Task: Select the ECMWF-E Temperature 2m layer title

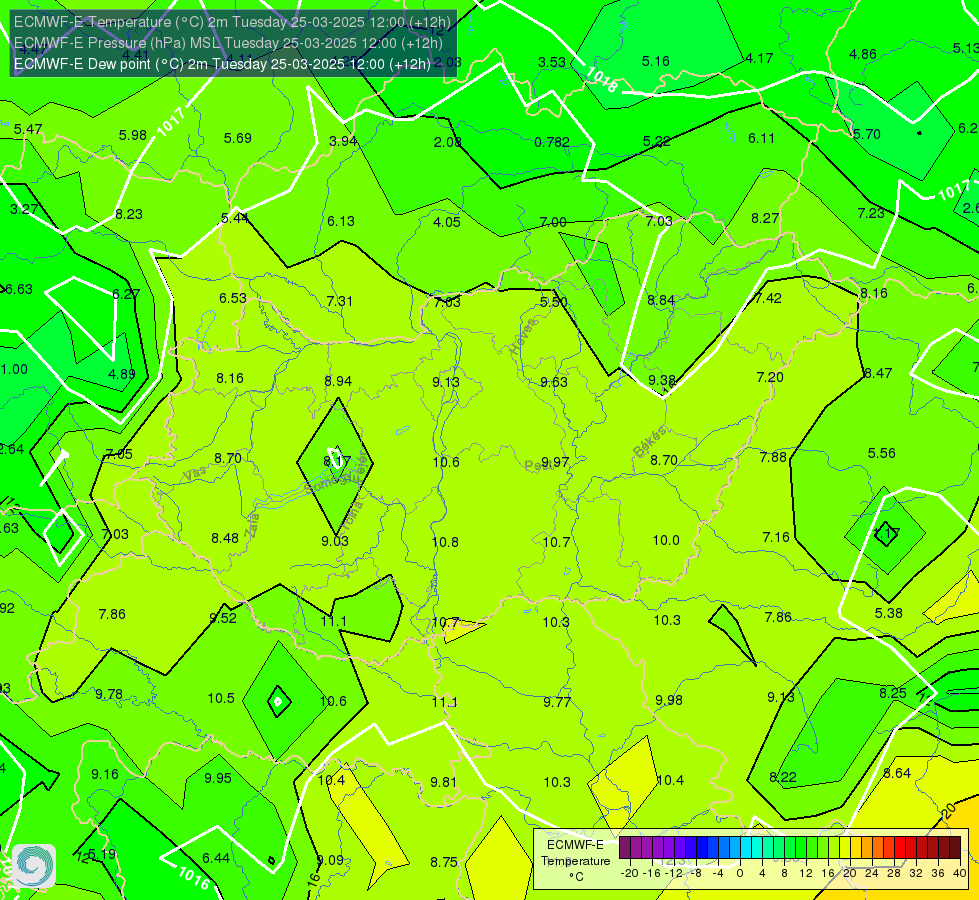Action: pyautogui.click(x=232, y=22)
